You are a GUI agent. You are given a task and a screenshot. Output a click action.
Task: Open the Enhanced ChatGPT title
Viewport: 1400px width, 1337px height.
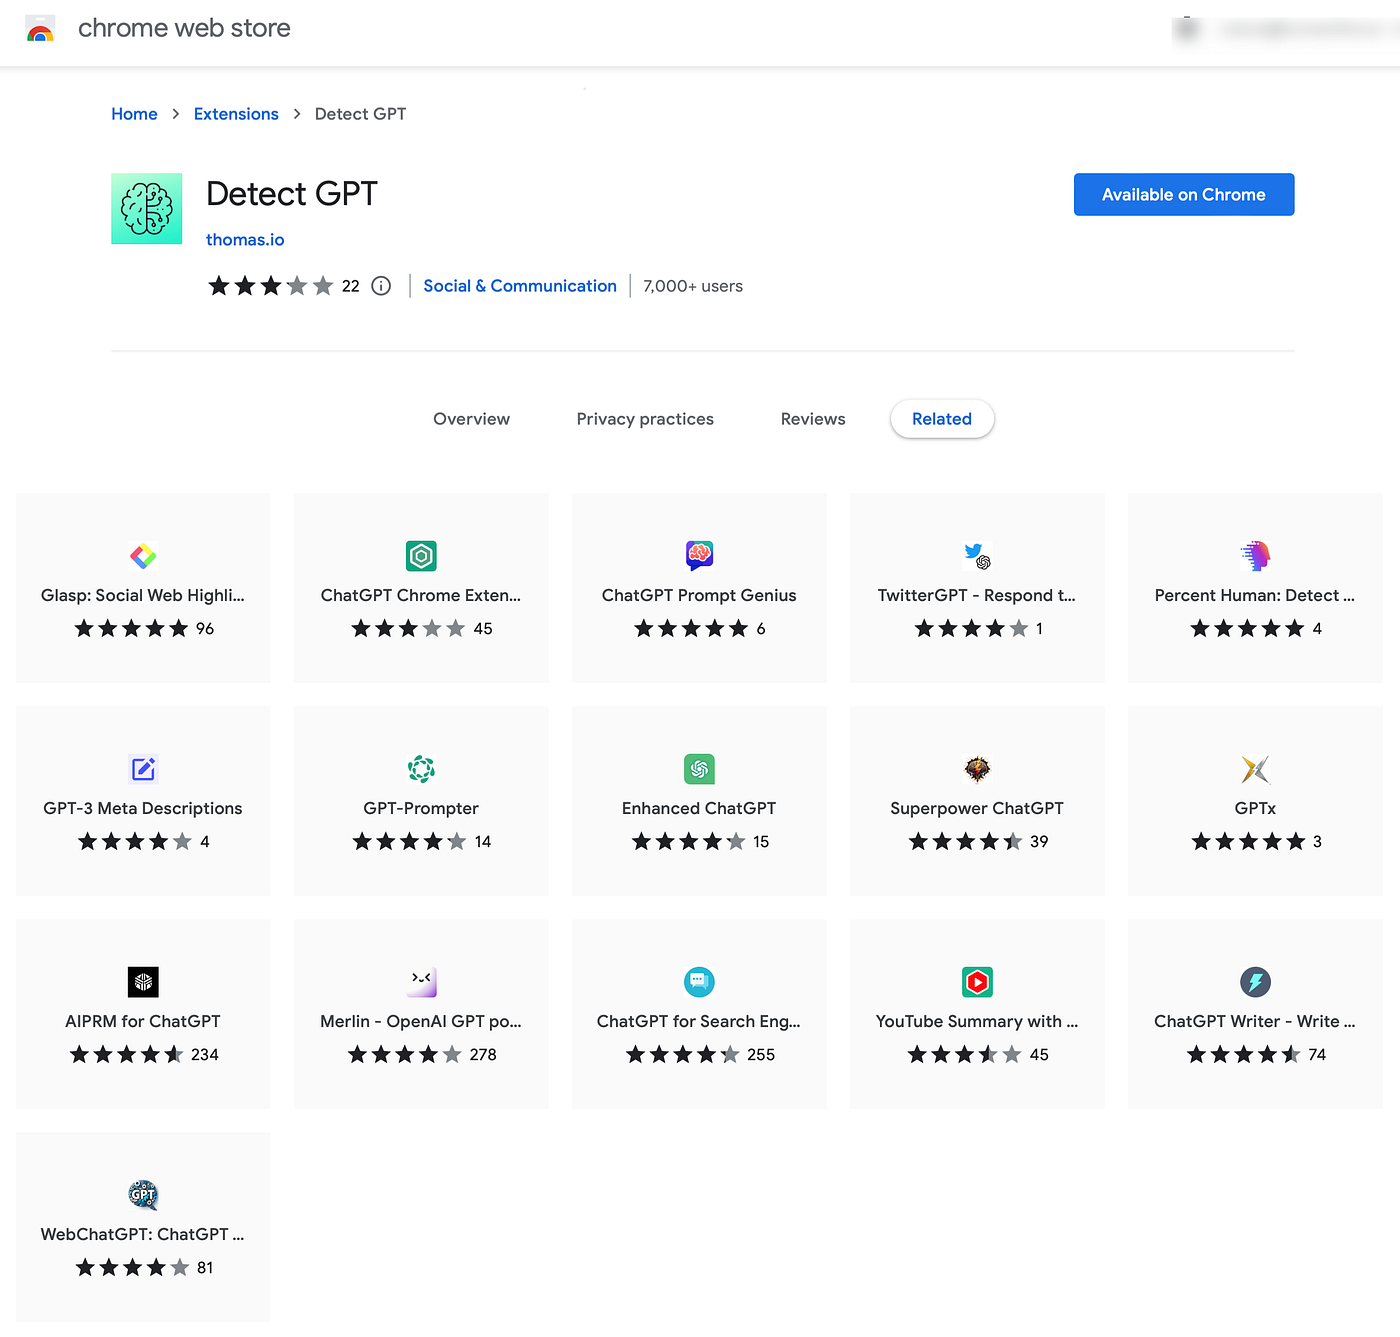click(x=699, y=808)
